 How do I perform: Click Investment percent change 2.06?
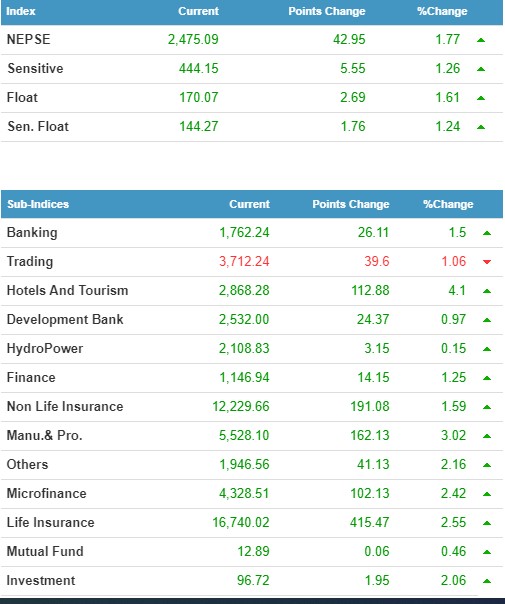point(453,581)
